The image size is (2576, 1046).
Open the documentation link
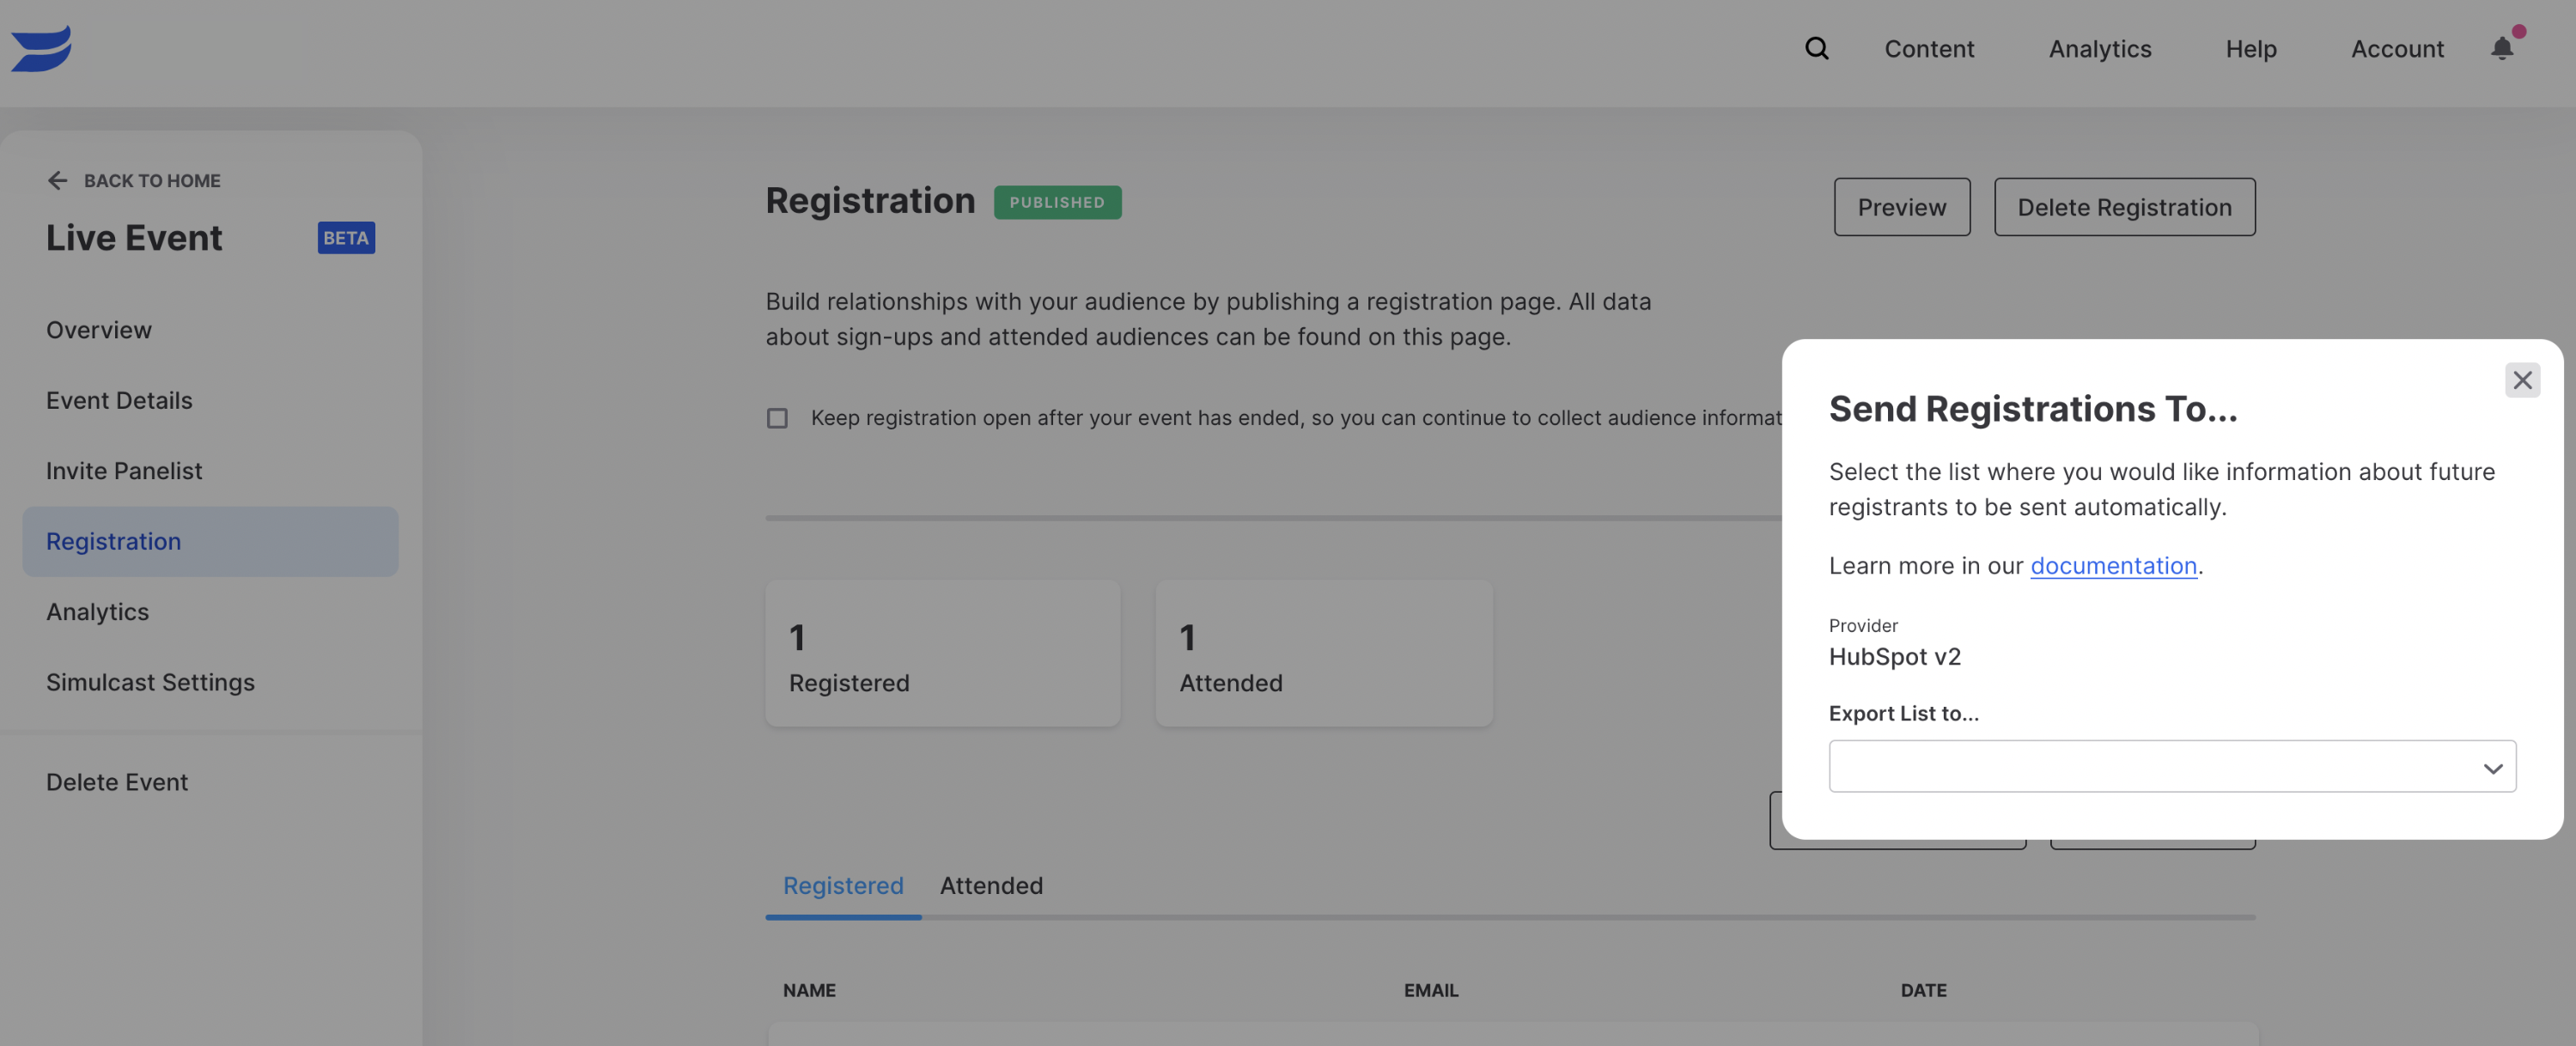pos(2113,566)
